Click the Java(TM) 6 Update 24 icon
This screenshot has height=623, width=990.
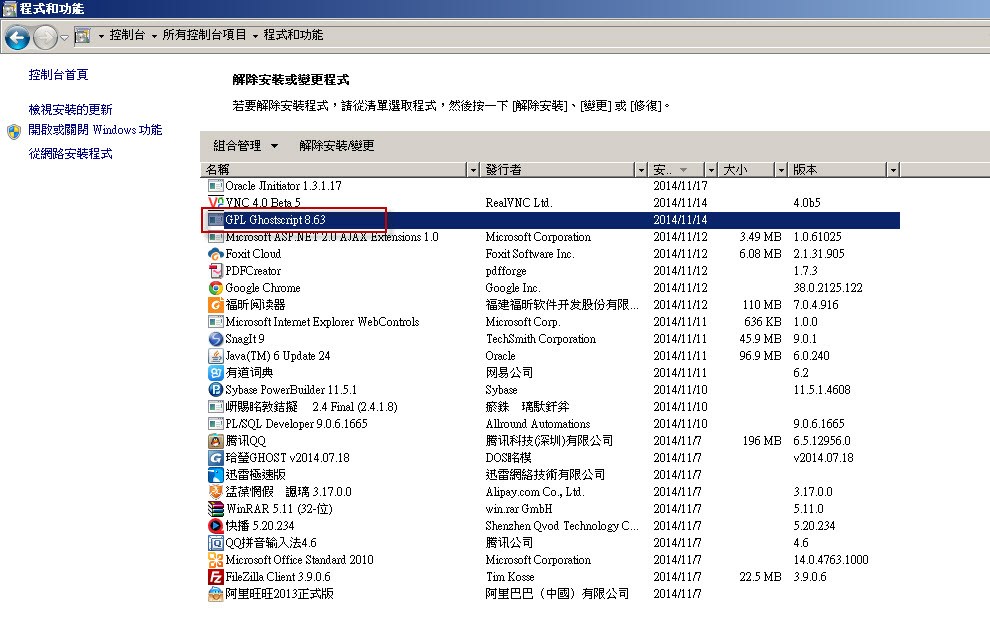tap(215, 356)
